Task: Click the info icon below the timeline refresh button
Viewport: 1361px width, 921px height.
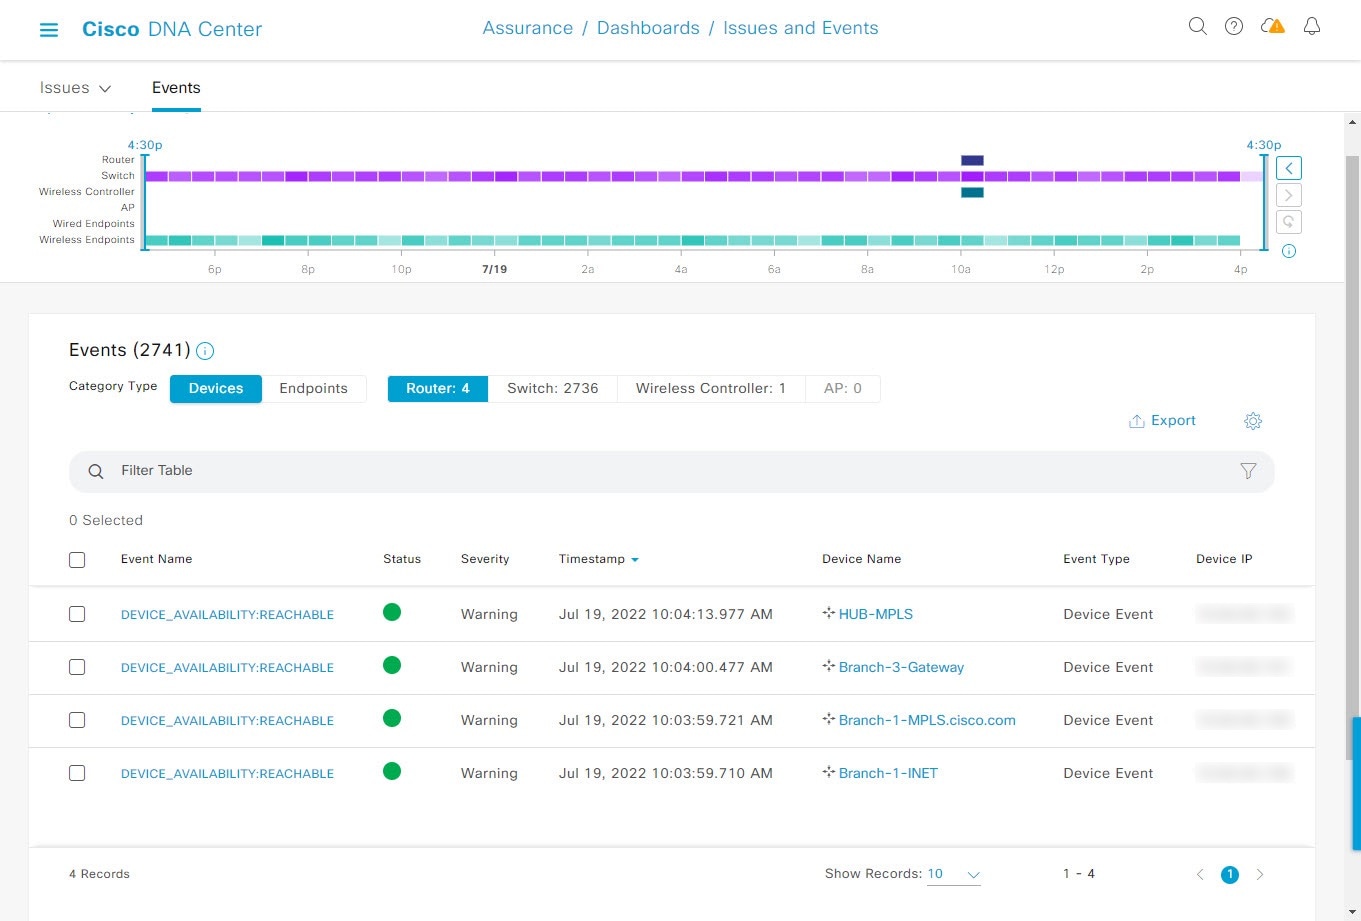Action: 1288,251
